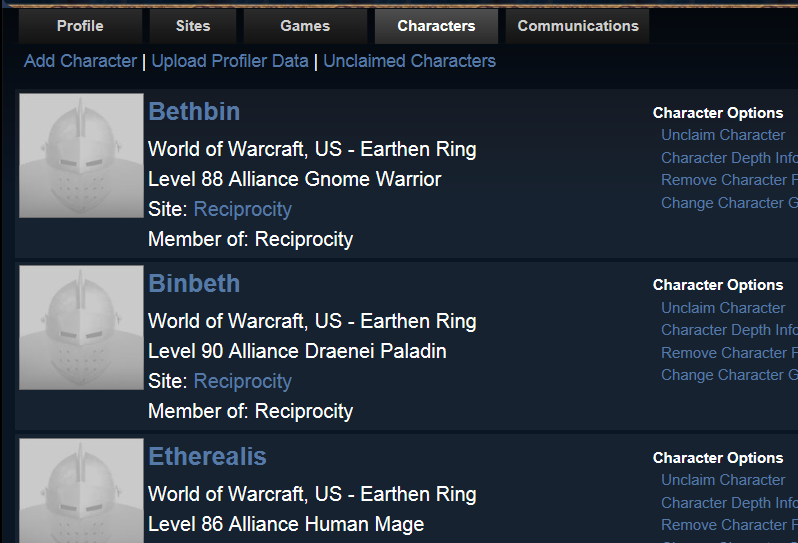Open Reciprocity site link under Bethbin
Viewport: 798px width, 543px height.
(x=243, y=210)
